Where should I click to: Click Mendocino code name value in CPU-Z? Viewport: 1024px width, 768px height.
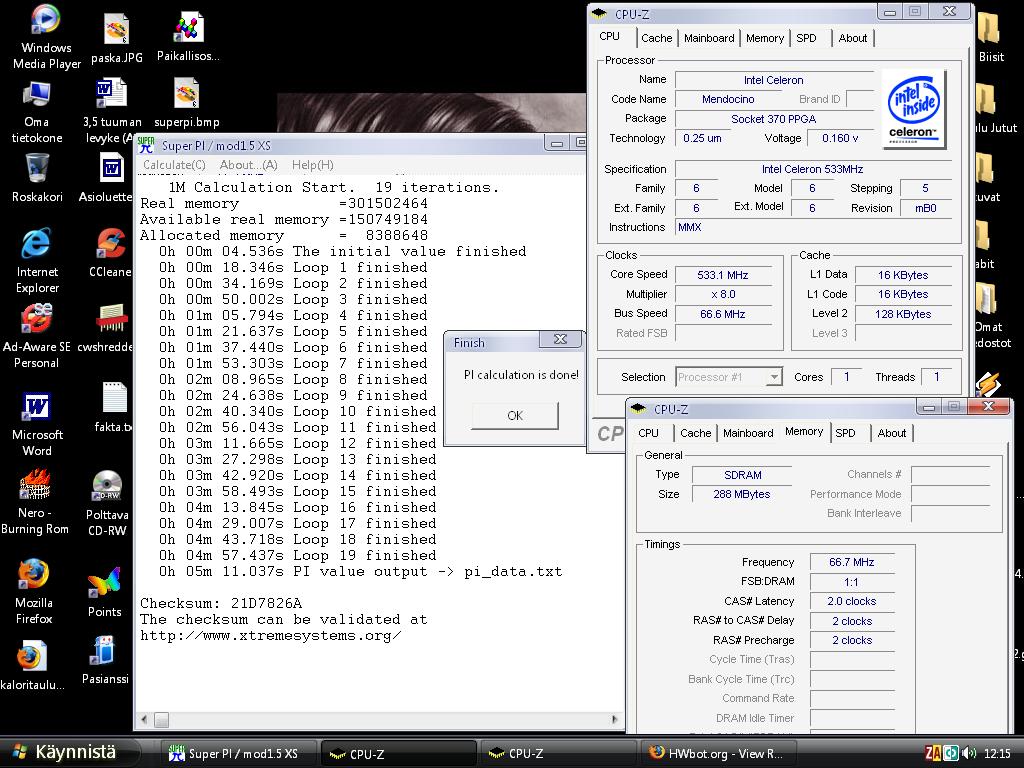728,99
